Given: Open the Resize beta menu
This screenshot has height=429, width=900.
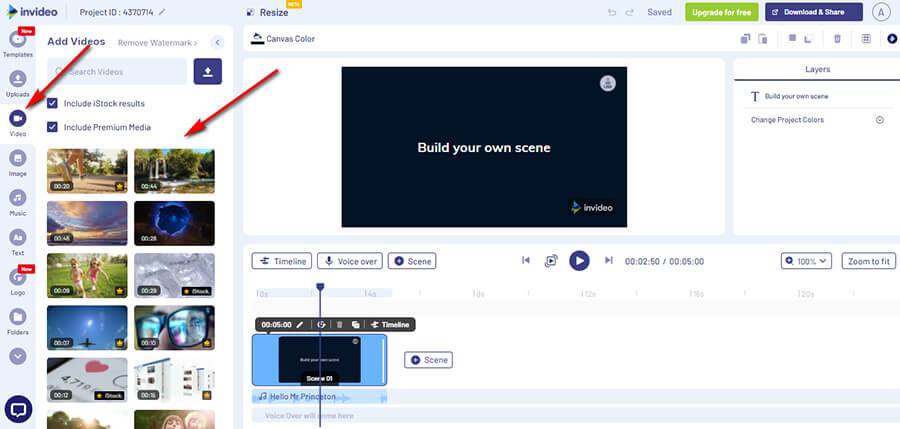Looking at the screenshot, I should [266, 13].
